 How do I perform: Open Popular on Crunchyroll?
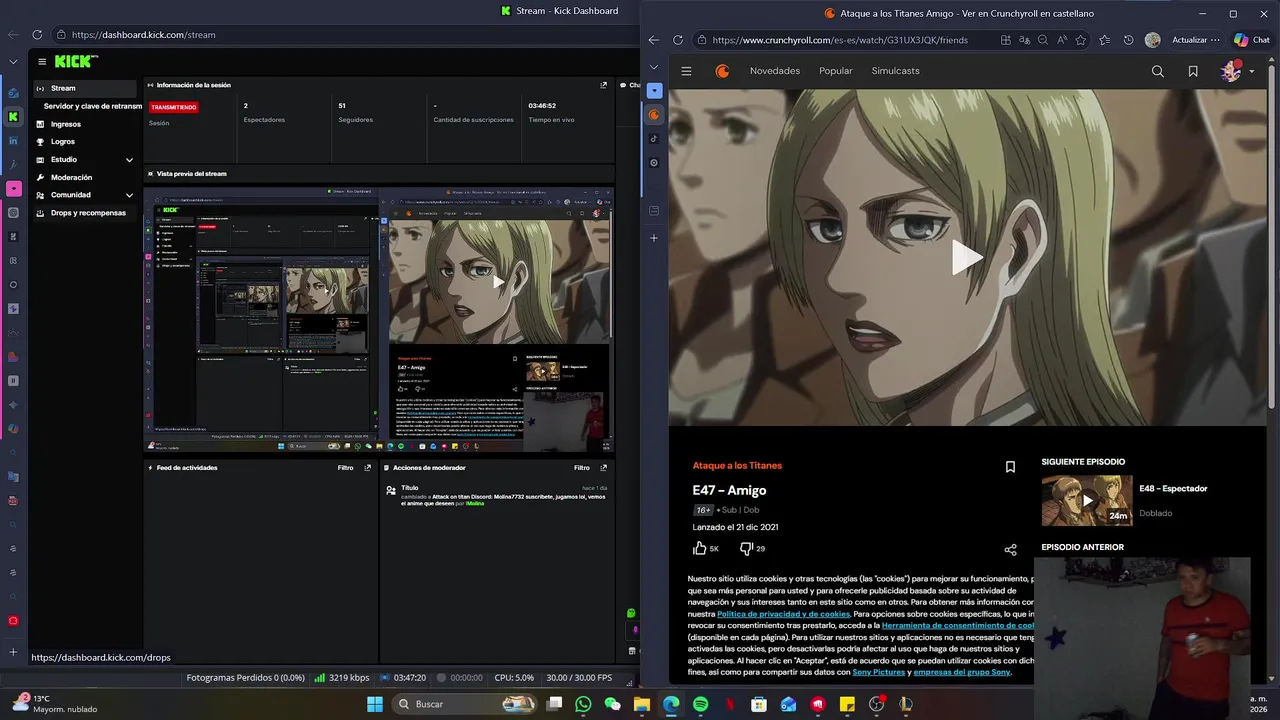(836, 71)
